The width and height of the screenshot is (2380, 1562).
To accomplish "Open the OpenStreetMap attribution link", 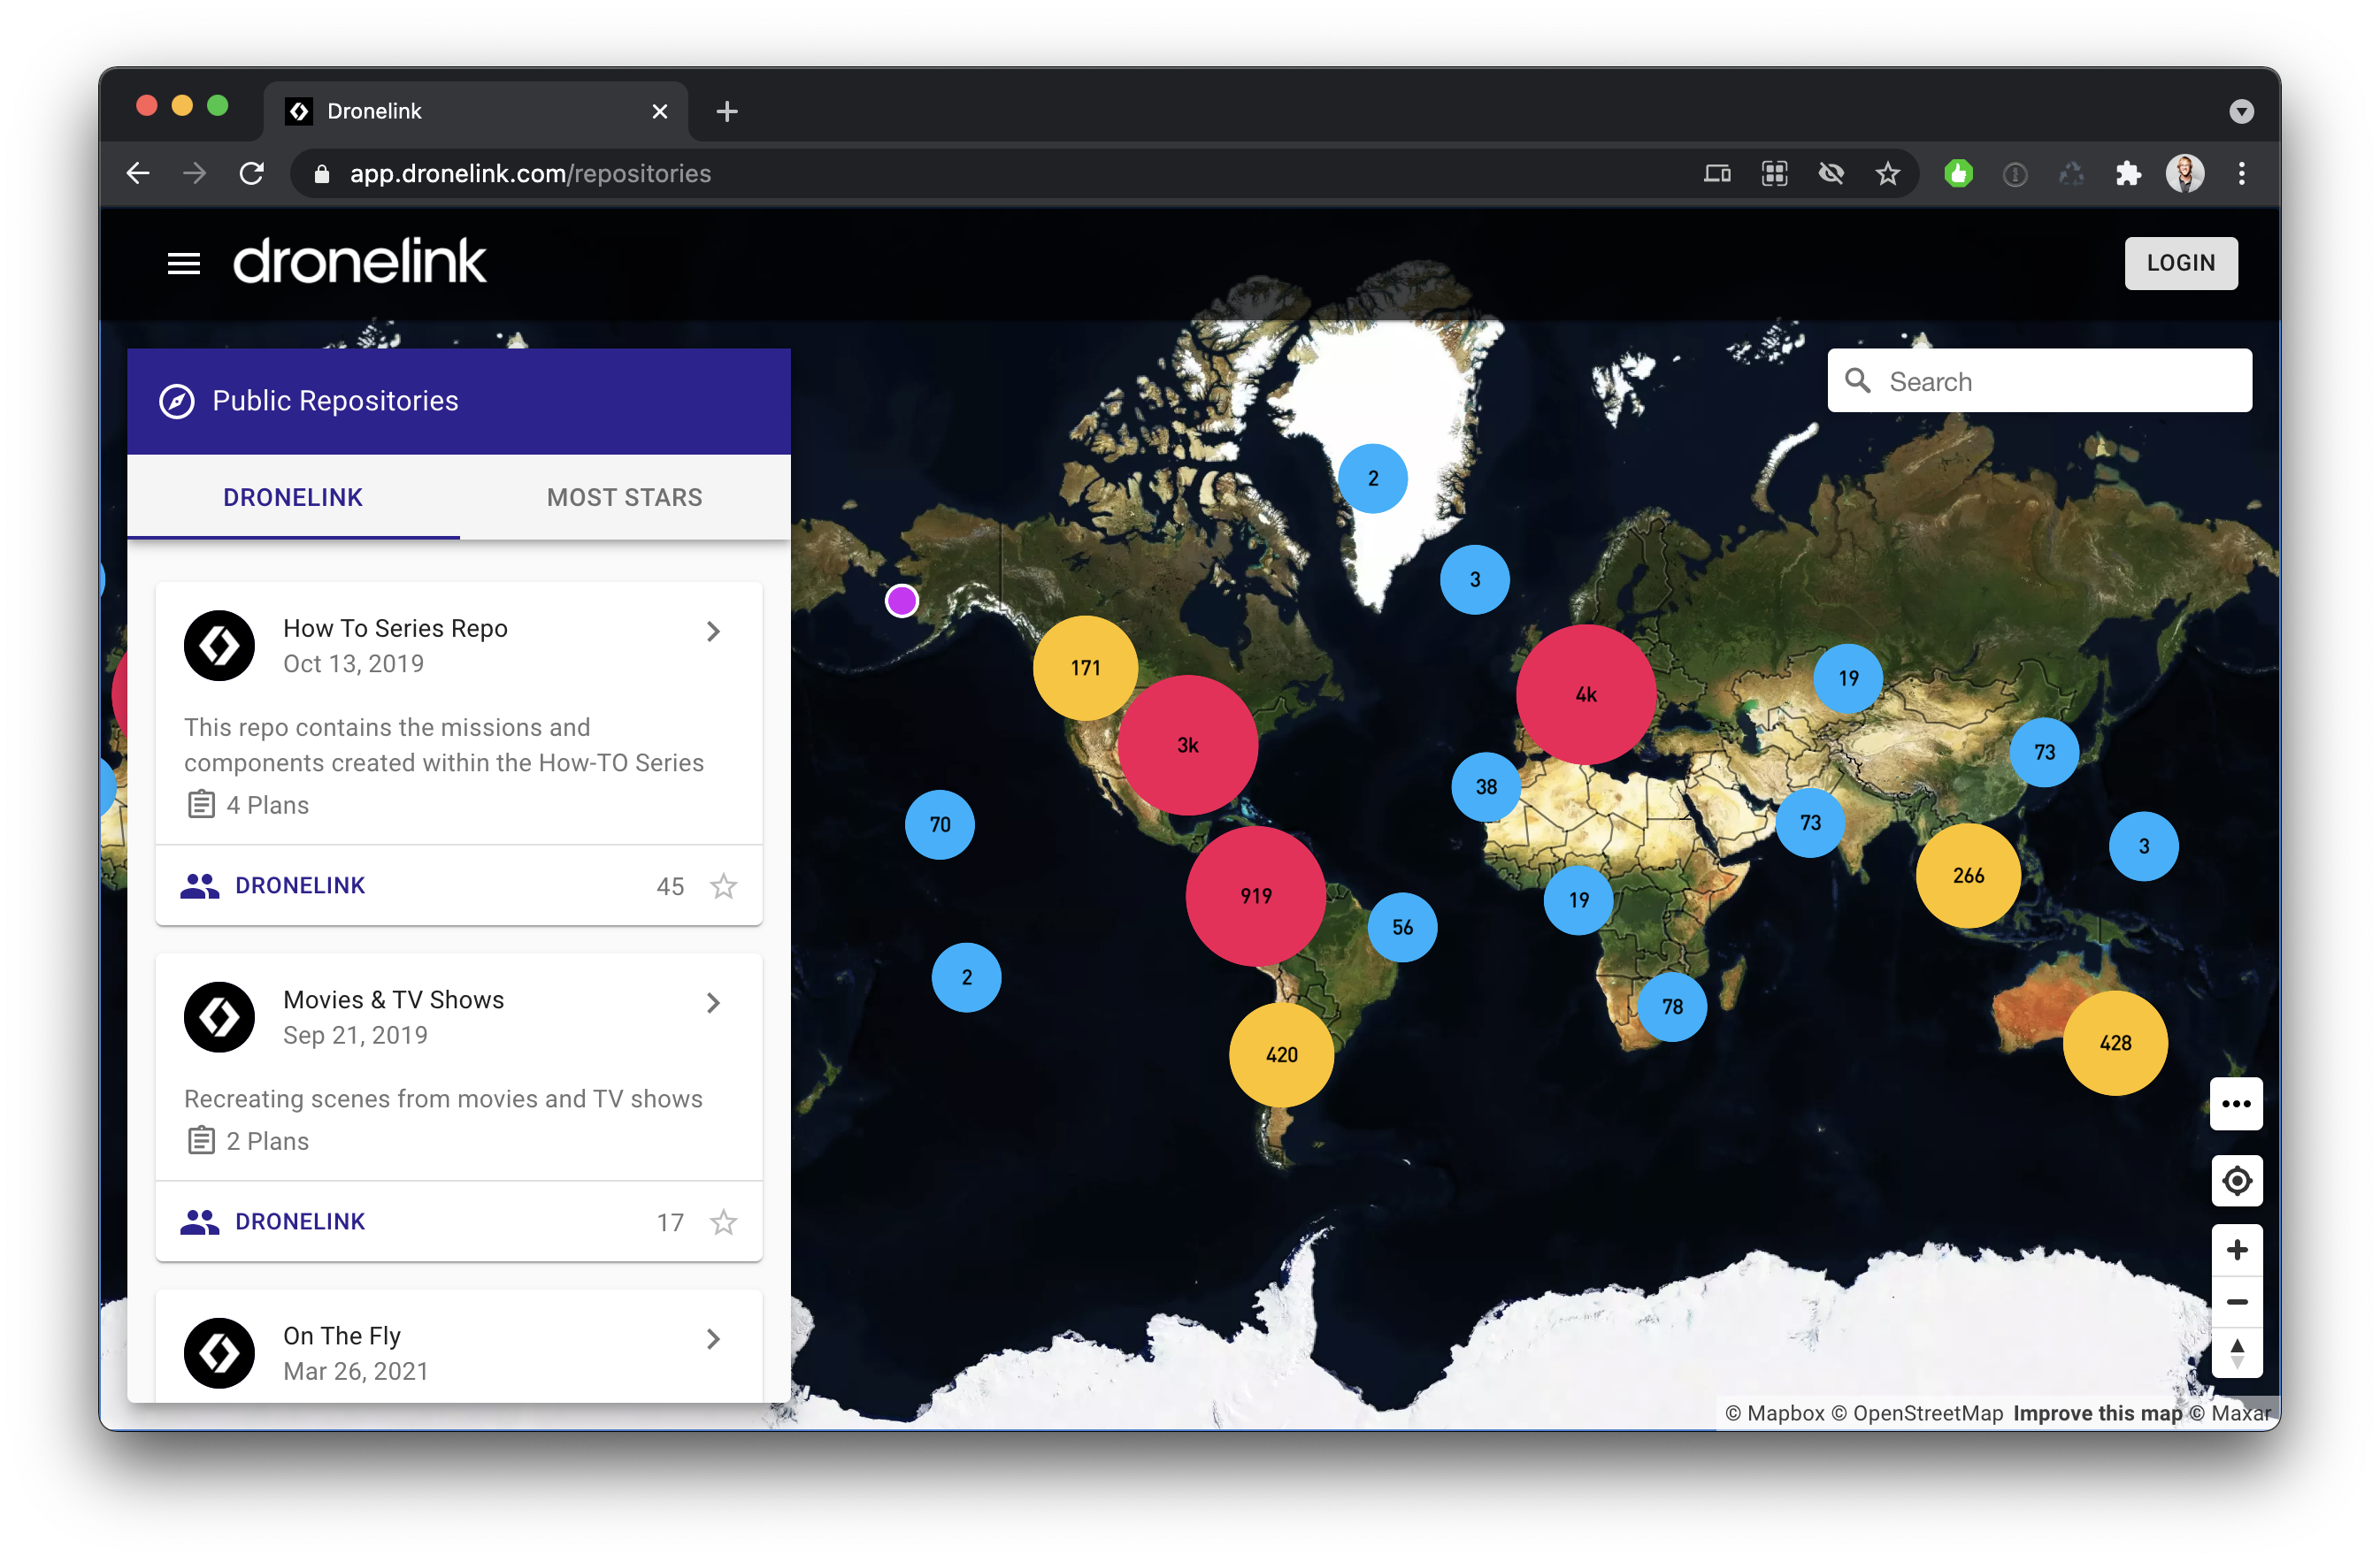I will coord(1917,1413).
